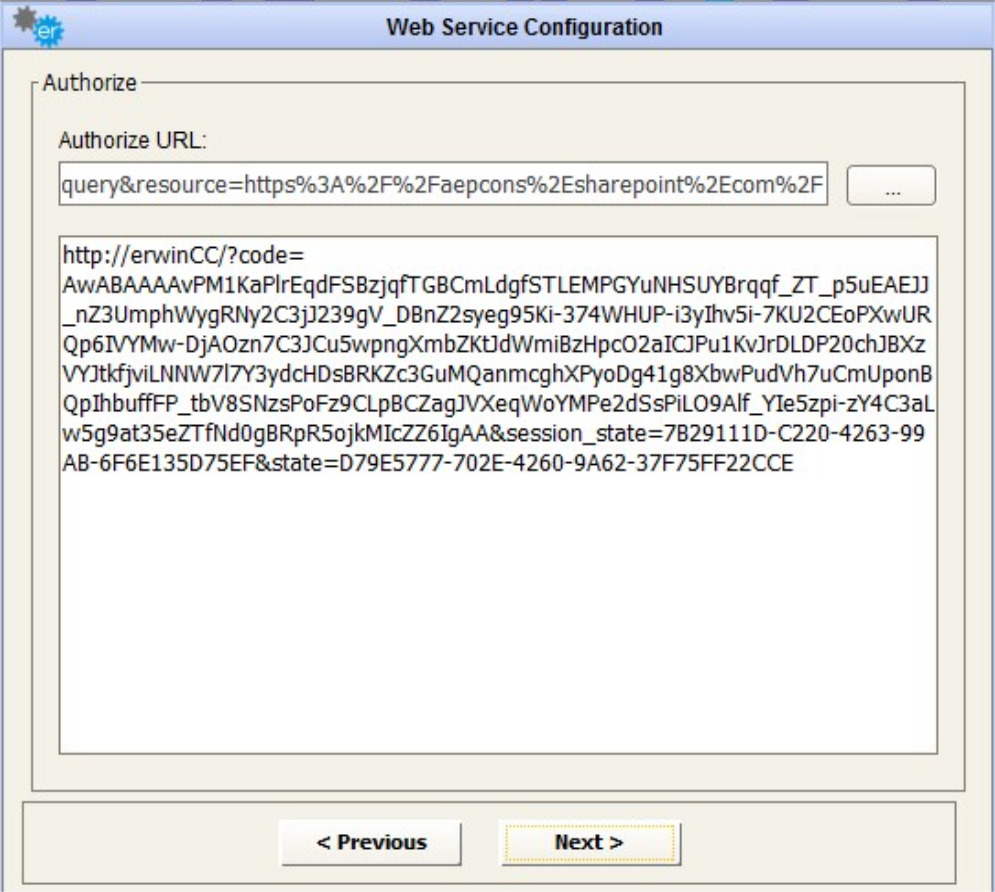Click the blank area below the response text
This screenshot has height=892, width=995.
click(x=498, y=620)
